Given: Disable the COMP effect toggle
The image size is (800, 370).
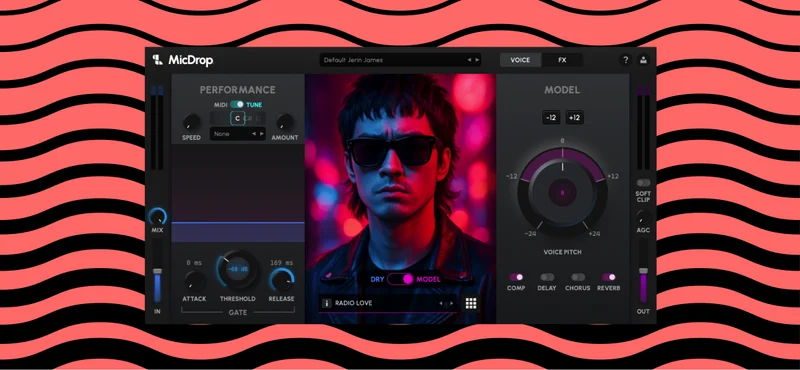Looking at the screenshot, I should [x=516, y=277].
